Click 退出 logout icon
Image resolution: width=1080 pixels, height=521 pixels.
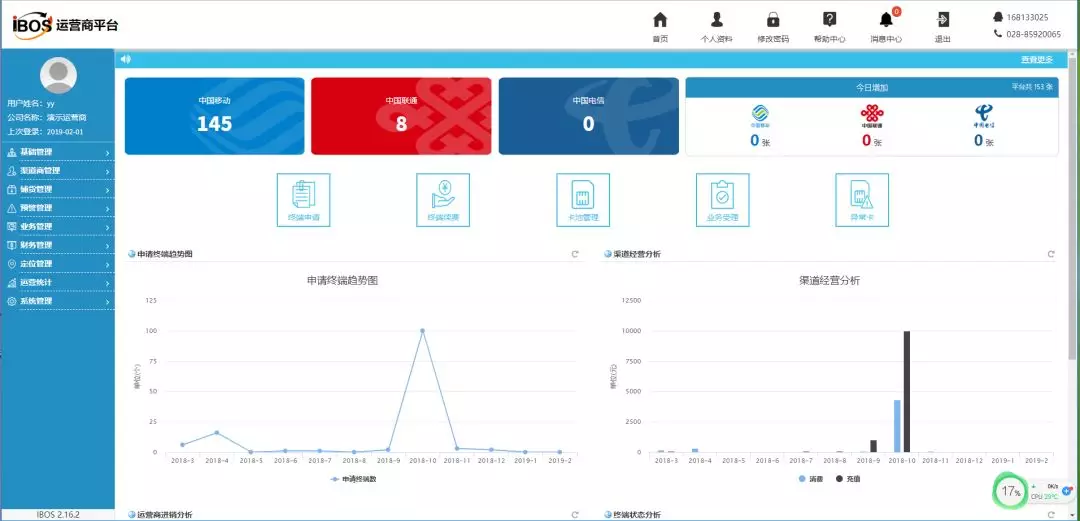coord(942,27)
